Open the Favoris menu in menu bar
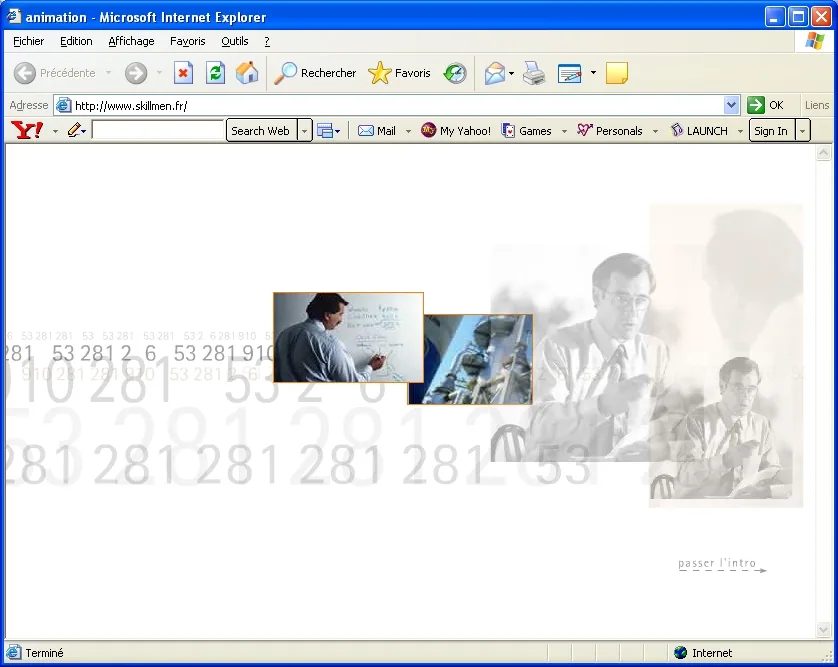 [187, 41]
